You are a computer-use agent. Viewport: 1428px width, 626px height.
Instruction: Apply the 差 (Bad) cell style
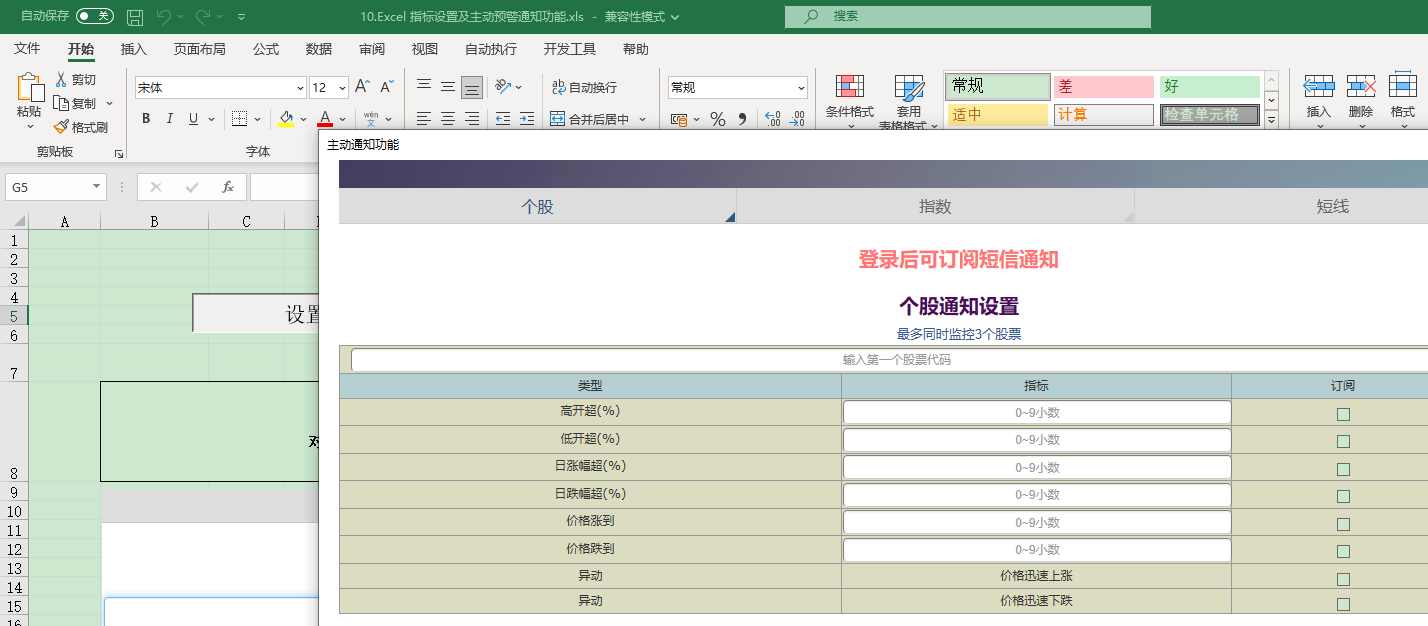tap(1103, 87)
